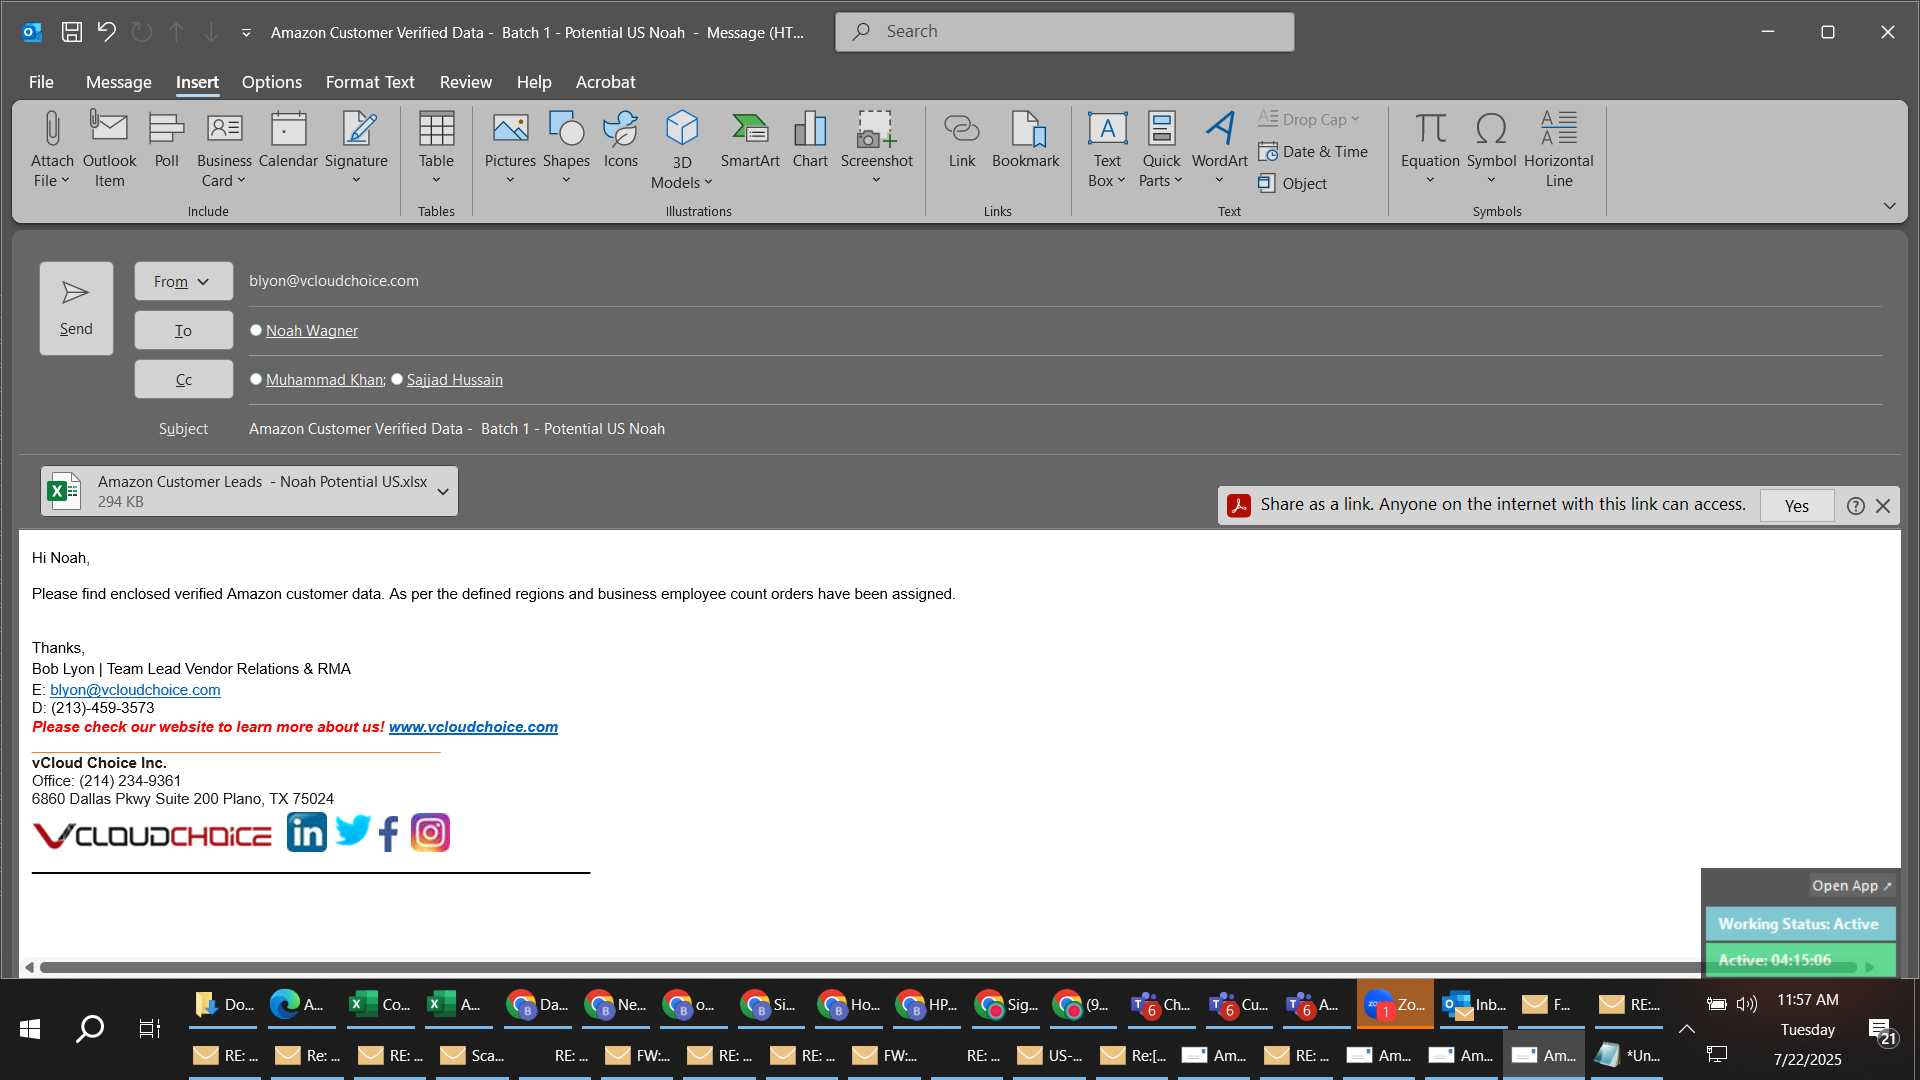Open the Windows Start menu
The height and width of the screenshot is (1080, 1920).
tap(30, 1028)
